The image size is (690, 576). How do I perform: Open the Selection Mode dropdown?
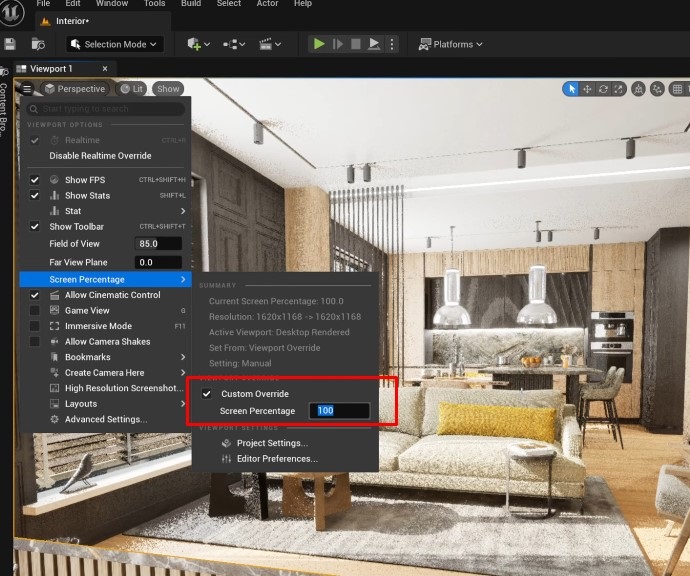(114, 44)
